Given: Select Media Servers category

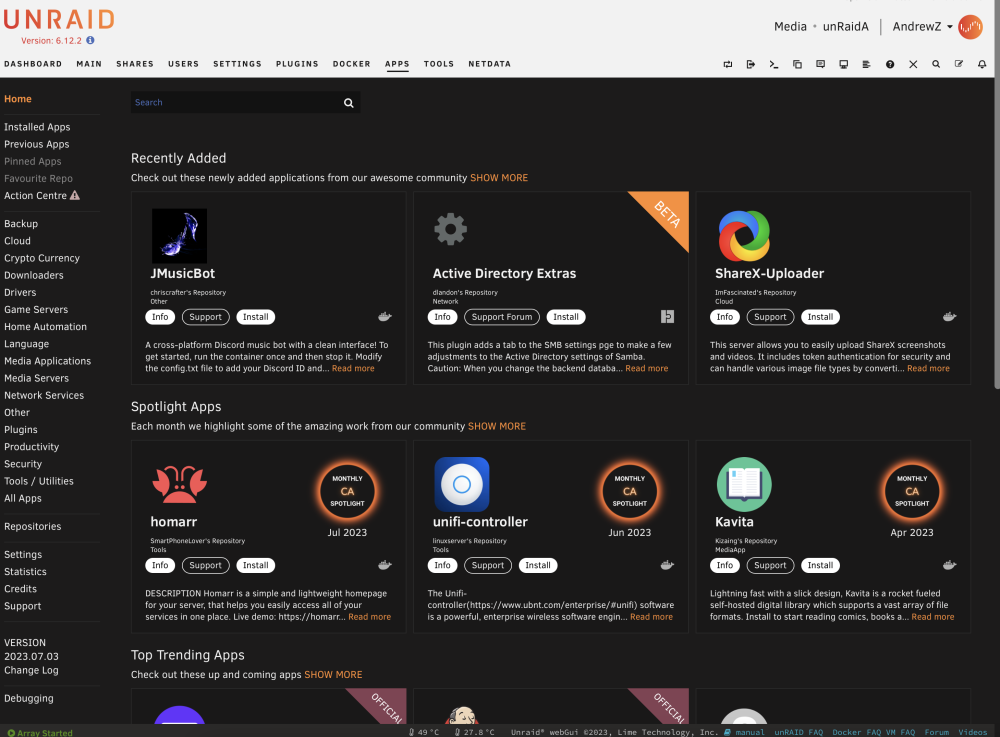Looking at the screenshot, I should tap(36, 378).
